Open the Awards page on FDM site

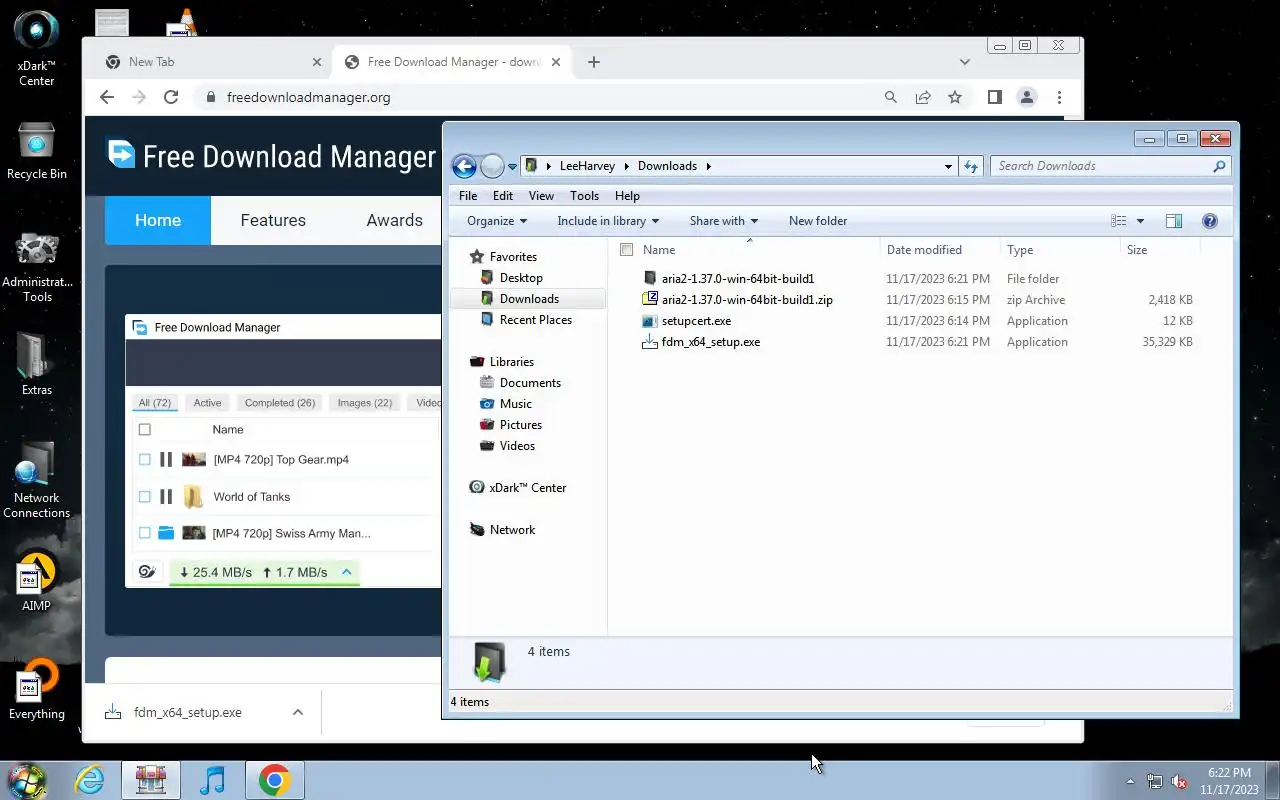(x=395, y=221)
